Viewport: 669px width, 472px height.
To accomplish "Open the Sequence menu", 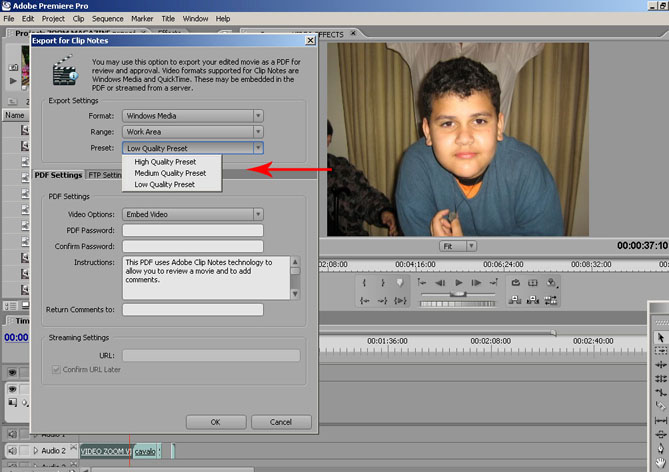I will 107,18.
